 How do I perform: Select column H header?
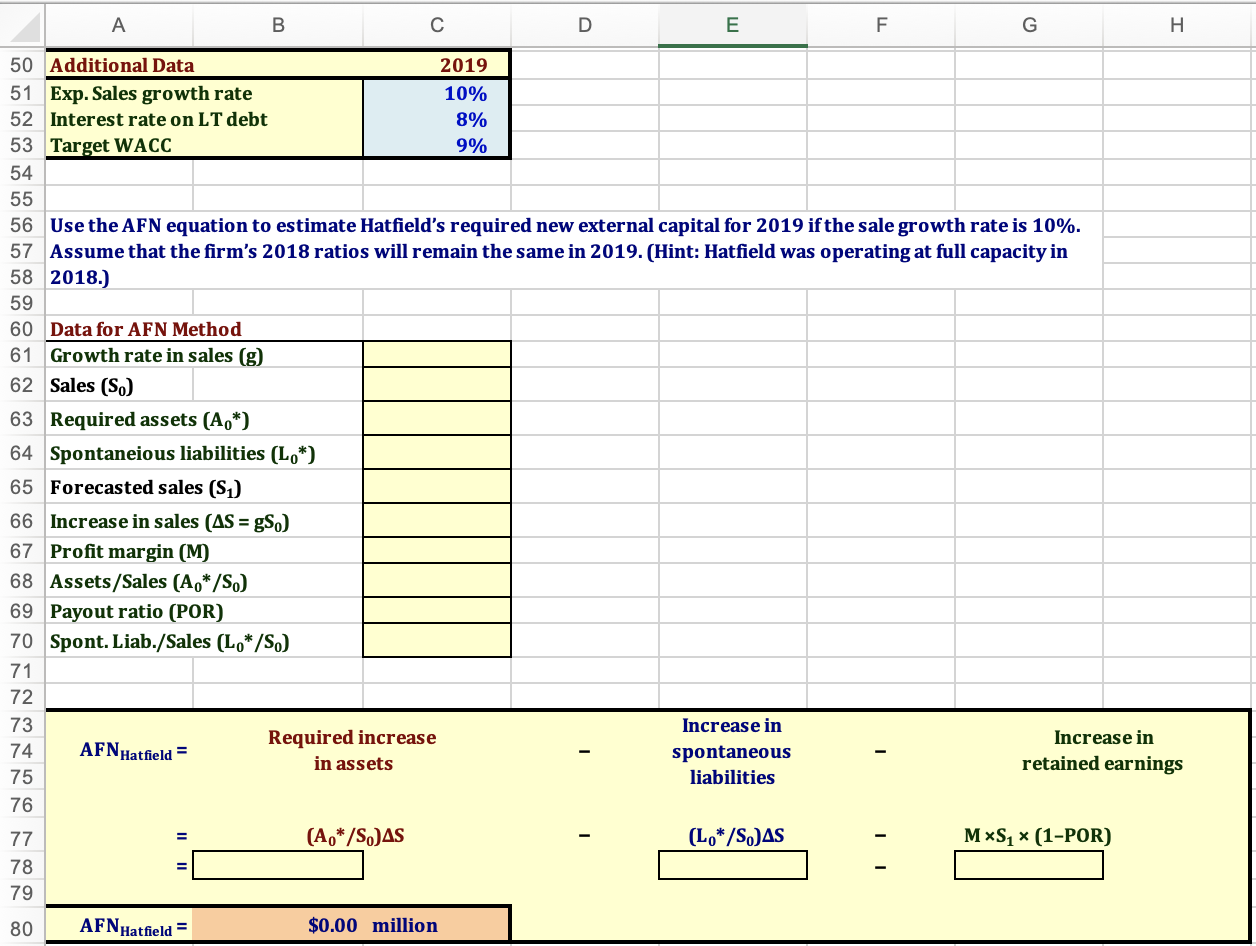(x=1177, y=25)
